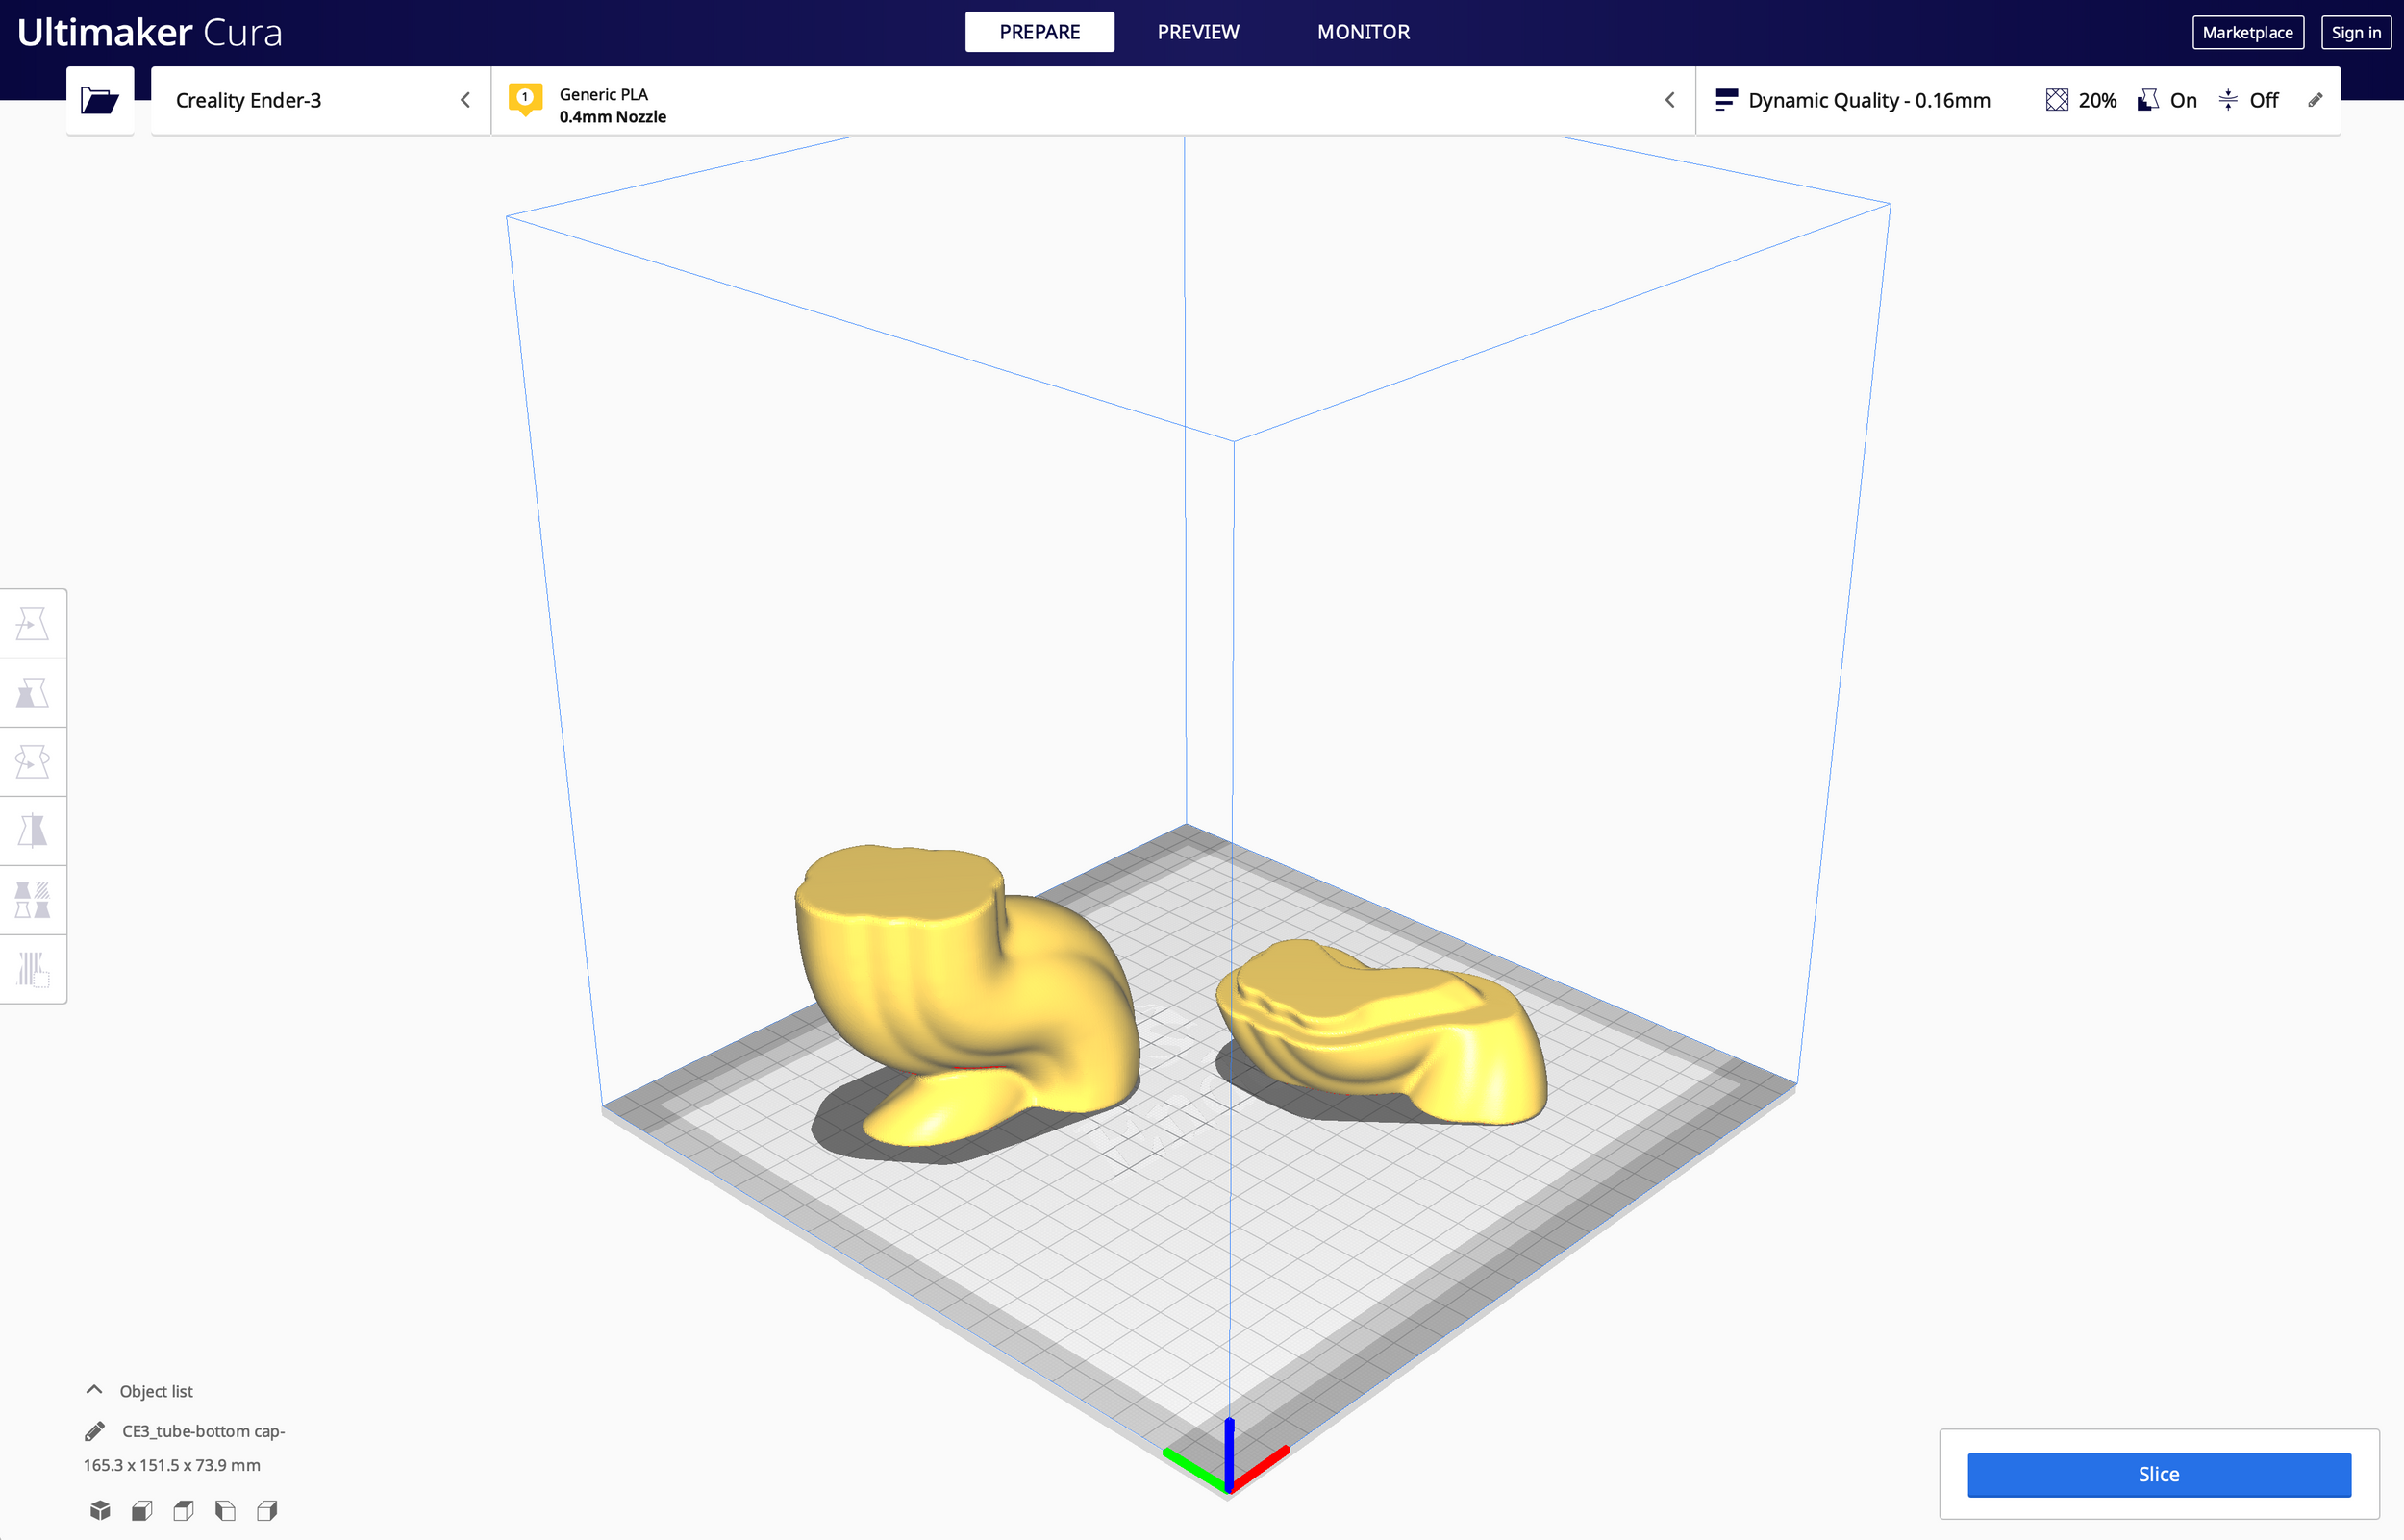Click the adhesion Off icon
This screenshot has height=1540, width=2404.
click(x=2228, y=100)
